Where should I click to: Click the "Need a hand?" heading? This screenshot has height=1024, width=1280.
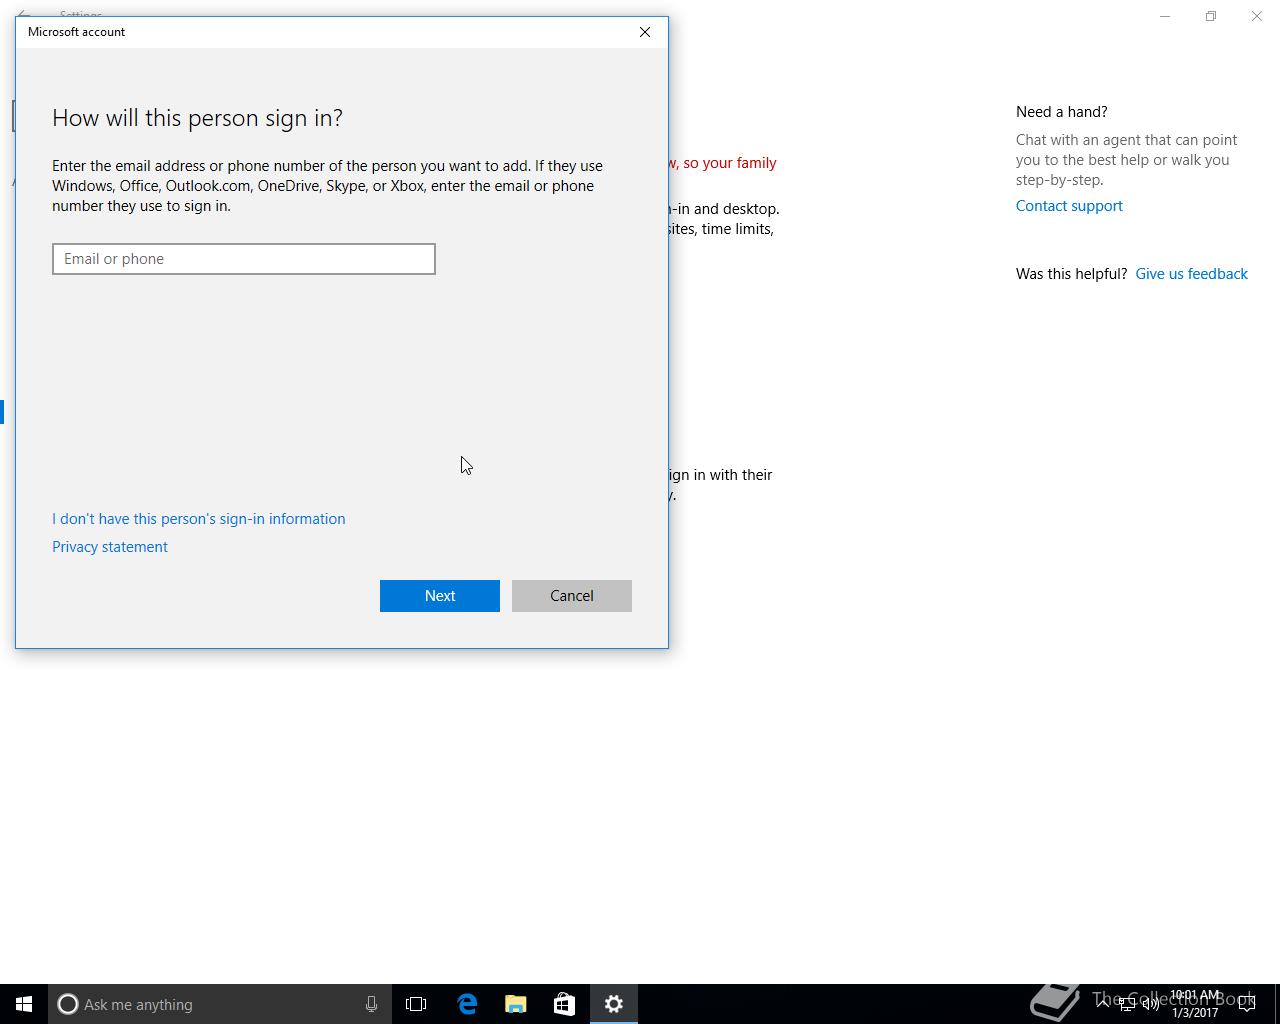click(x=1062, y=112)
